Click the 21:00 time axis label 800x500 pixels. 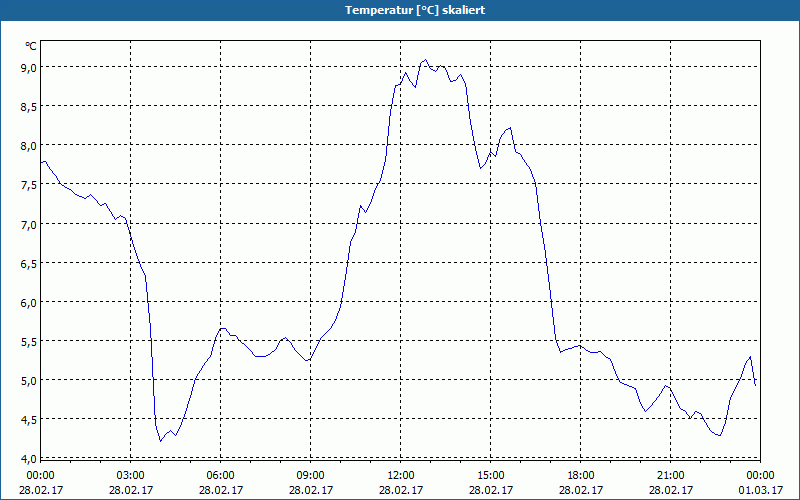click(x=670, y=476)
